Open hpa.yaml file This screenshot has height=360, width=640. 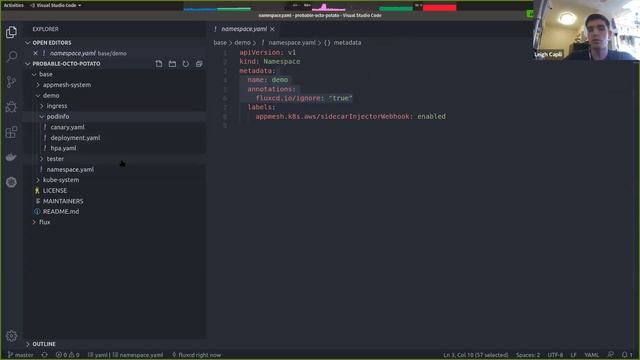[63, 148]
